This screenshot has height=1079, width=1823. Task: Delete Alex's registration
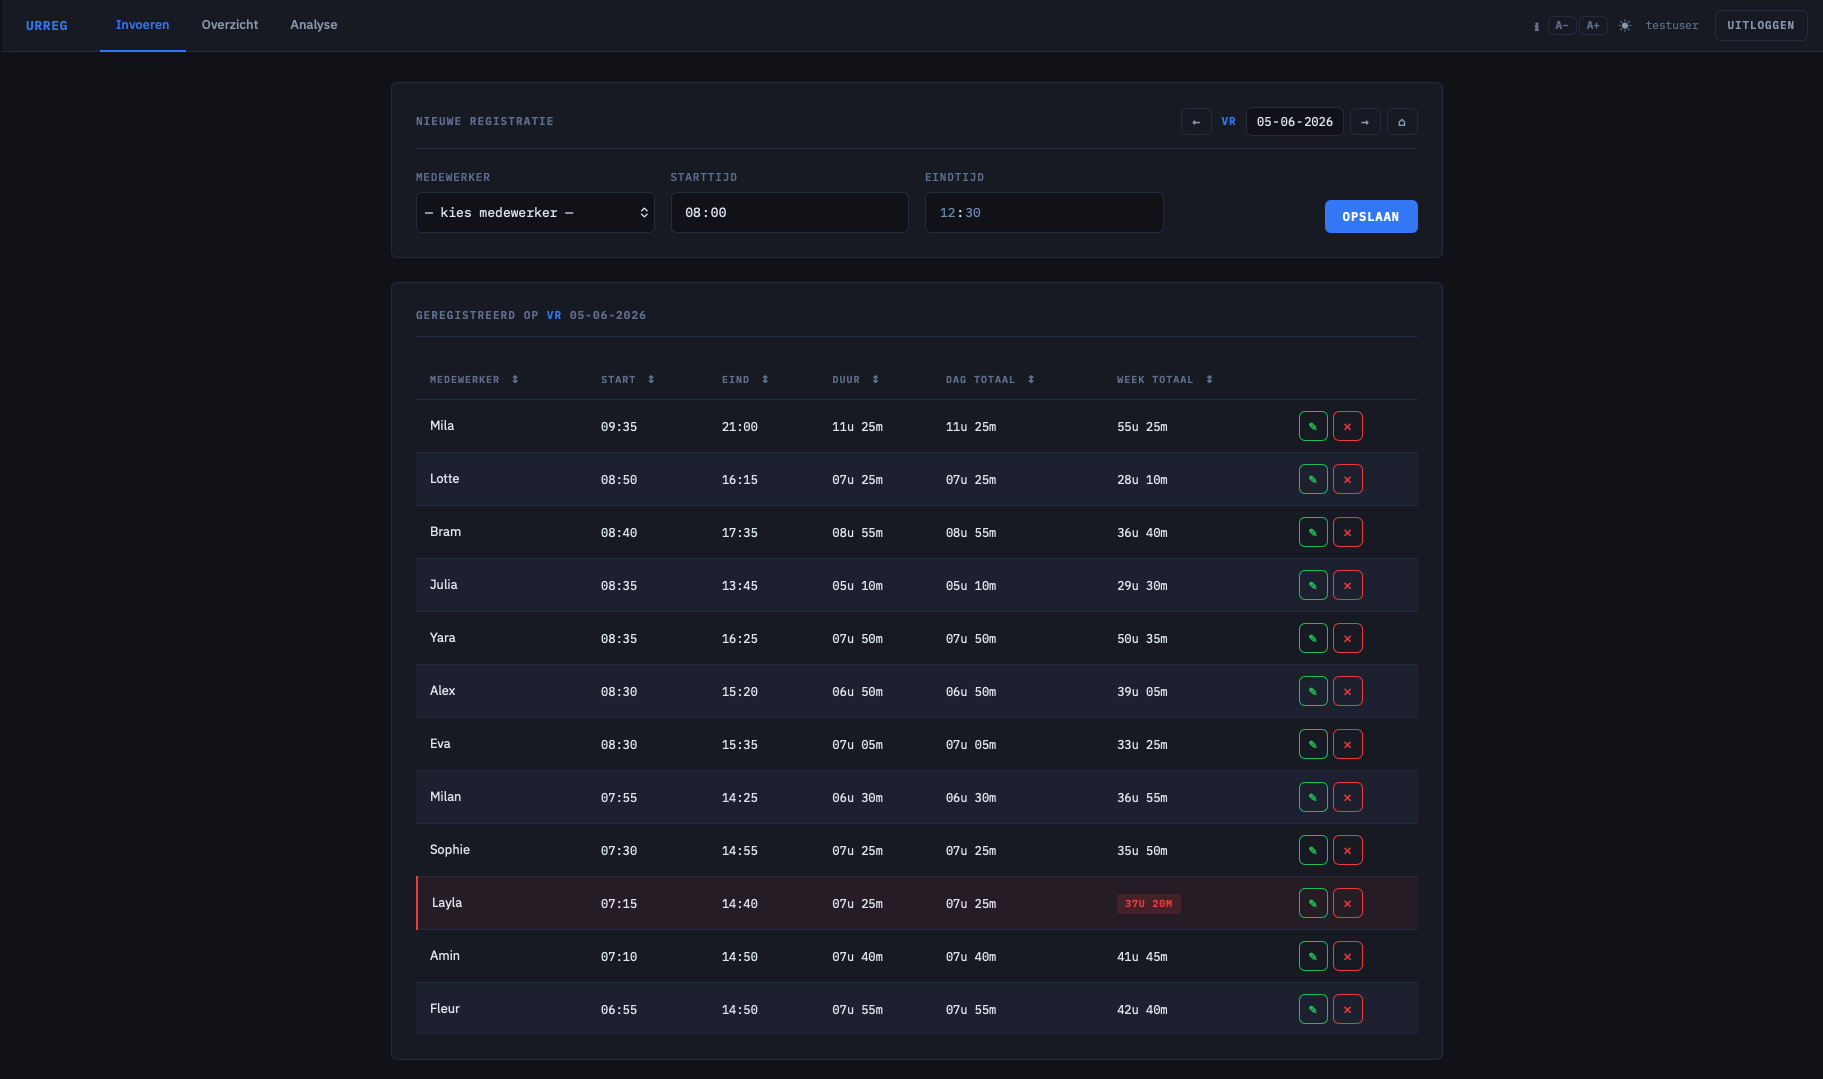coord(1348,691)
